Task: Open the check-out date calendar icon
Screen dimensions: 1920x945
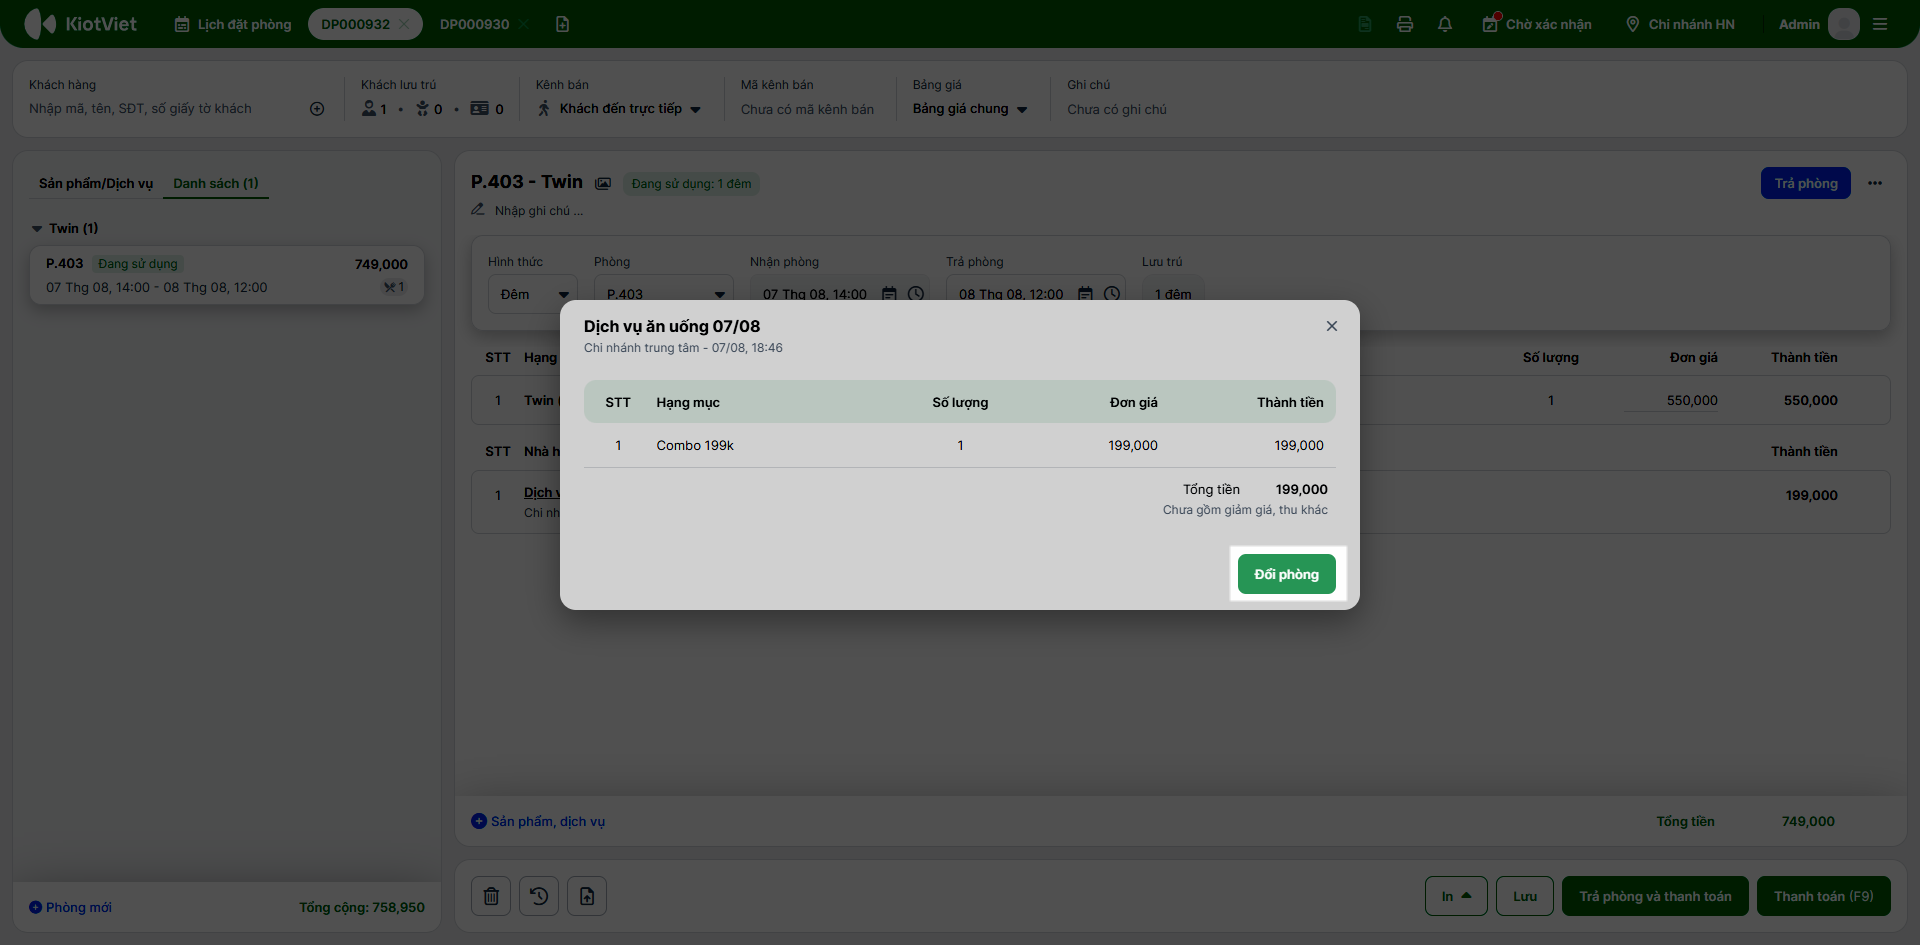Action: coord(1085,294)
